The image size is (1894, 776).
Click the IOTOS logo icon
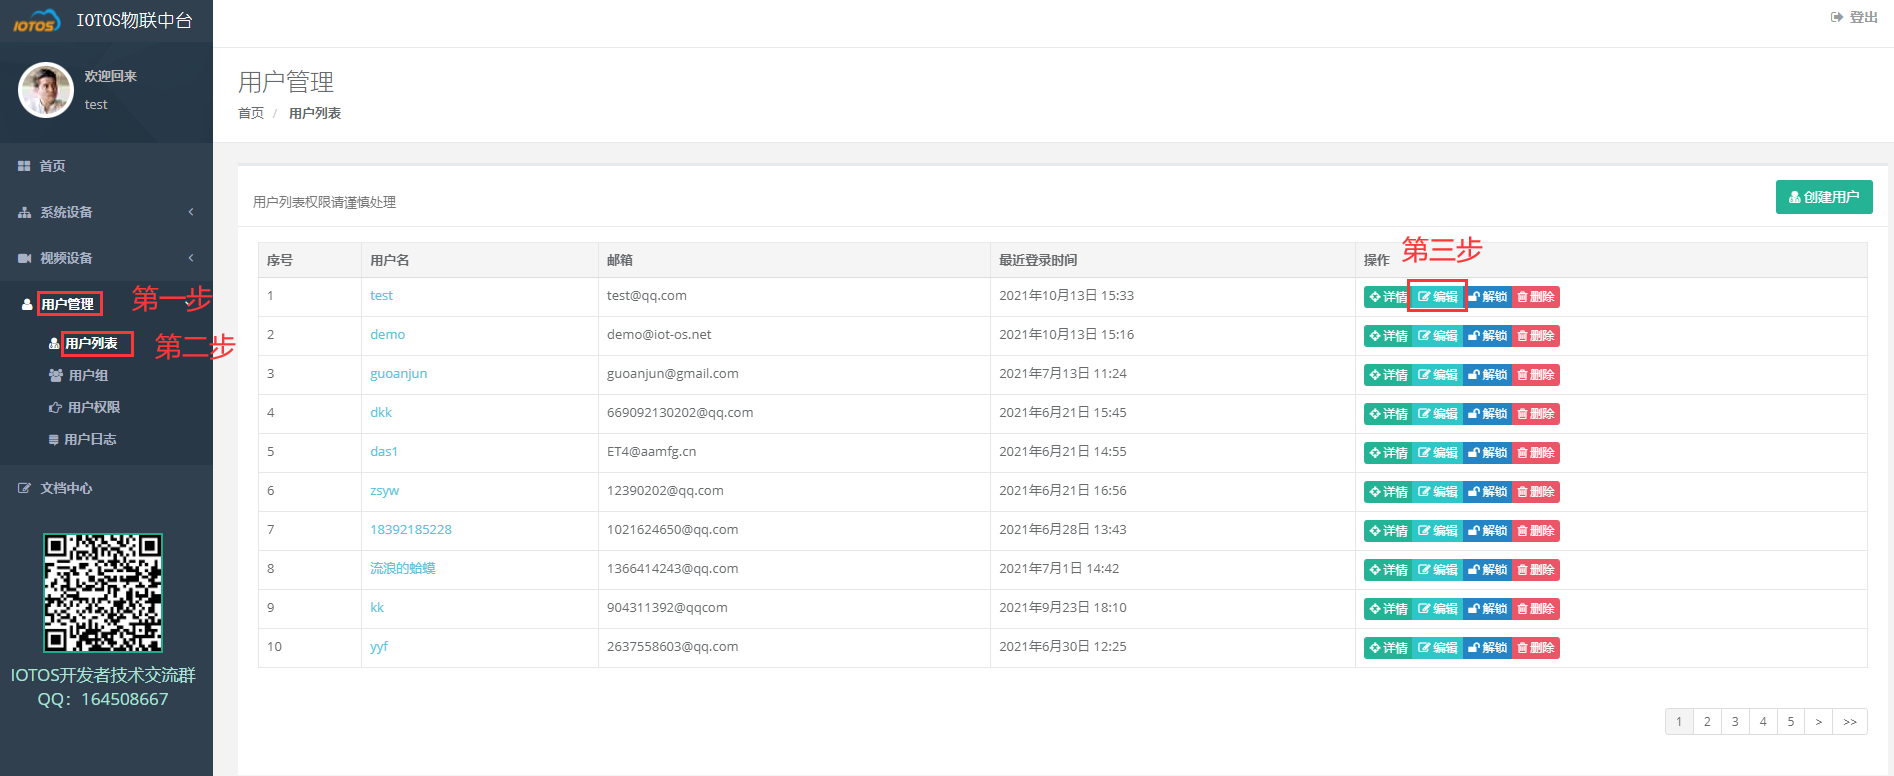36,21
